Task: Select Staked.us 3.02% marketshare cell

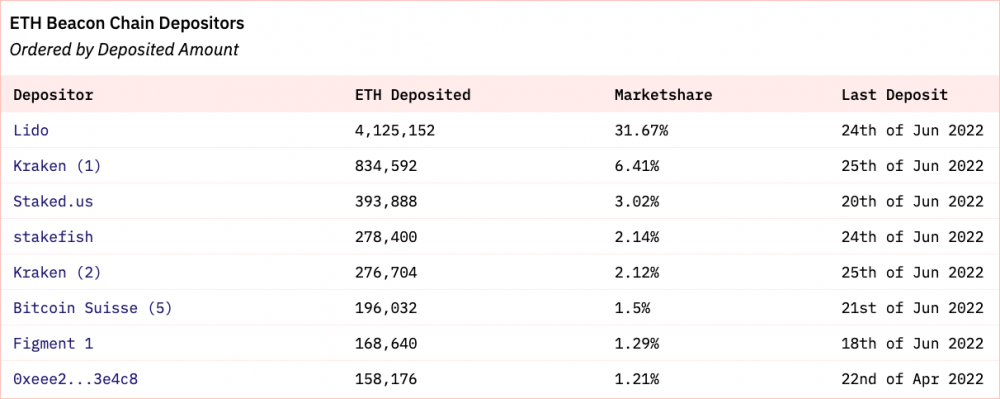Action: 637,202
